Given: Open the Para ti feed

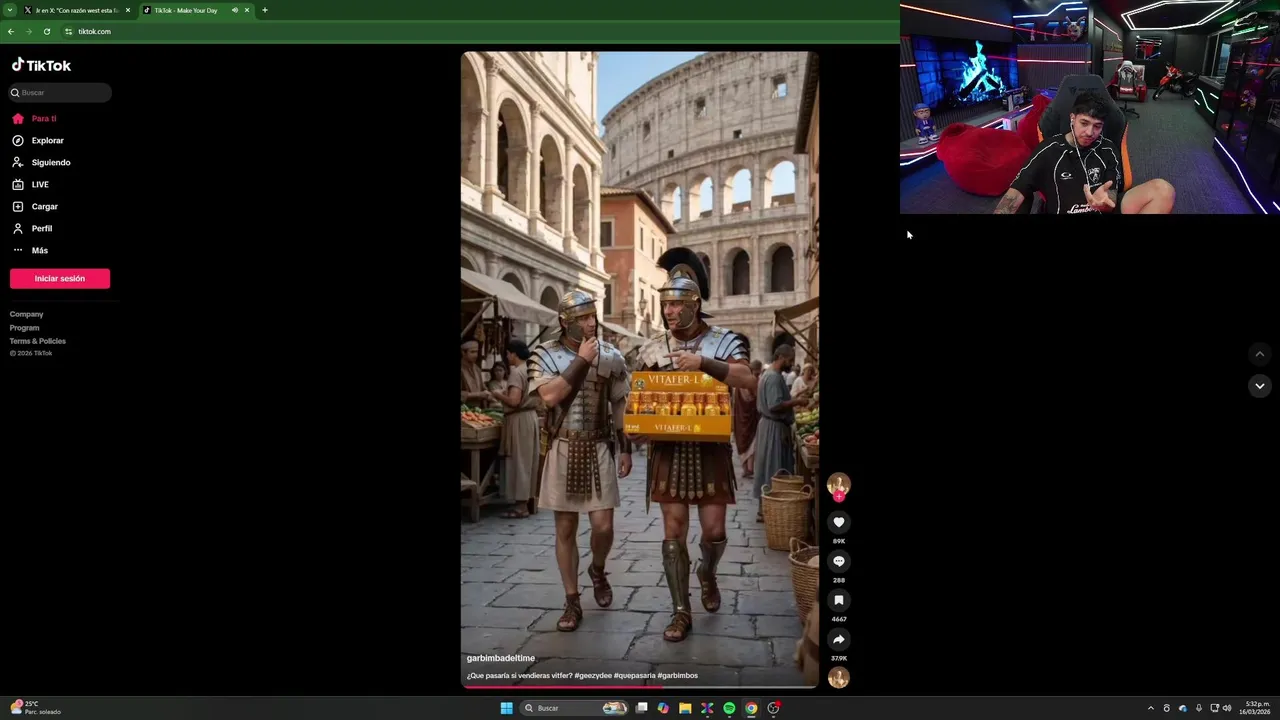Looking at the screenshot, I should [35, 119].
